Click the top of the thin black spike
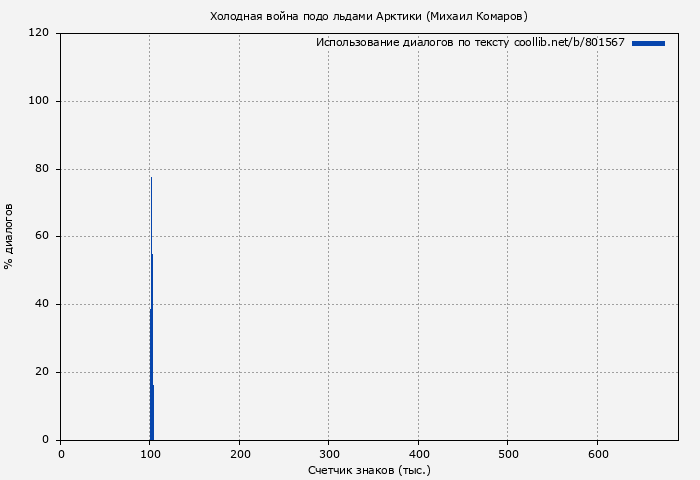700x480 pixels. 151,179
